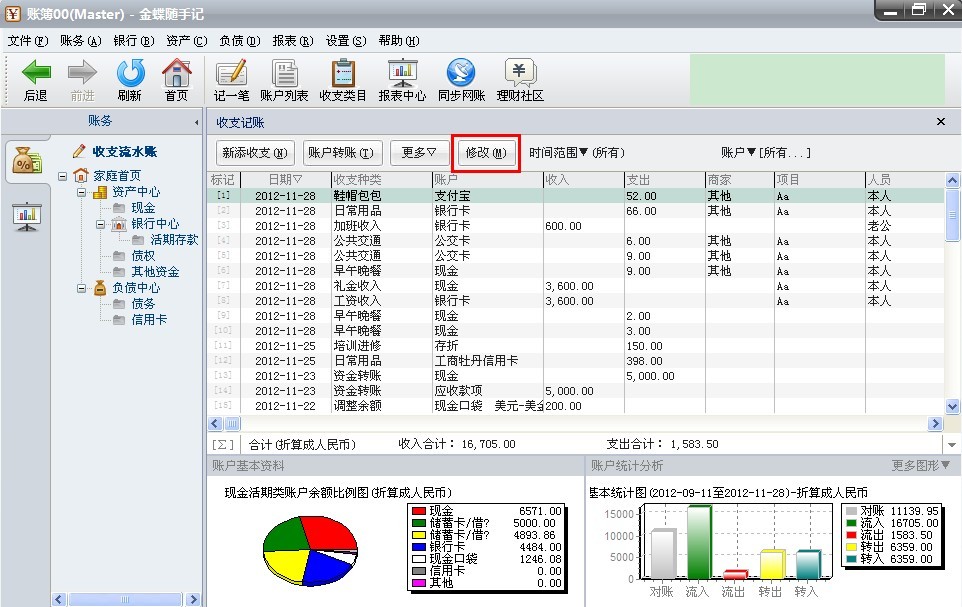This screenshot has width=962, height=607.
Task: Collapse the 负债中心 tree node
Action: click(82, 288)
